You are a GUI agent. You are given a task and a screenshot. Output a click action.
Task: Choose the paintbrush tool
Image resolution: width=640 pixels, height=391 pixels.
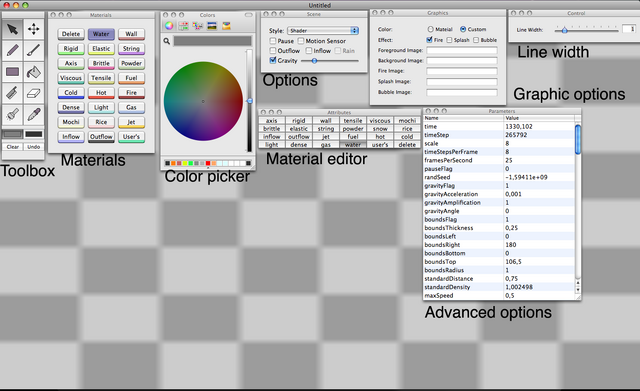tap(33, 50)
